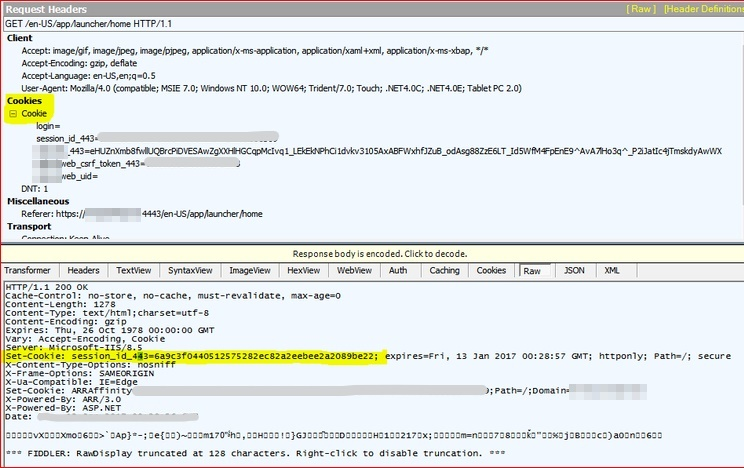Open the Header Definitions link
This screenshot has width=744, height=468.
[704, 9]
